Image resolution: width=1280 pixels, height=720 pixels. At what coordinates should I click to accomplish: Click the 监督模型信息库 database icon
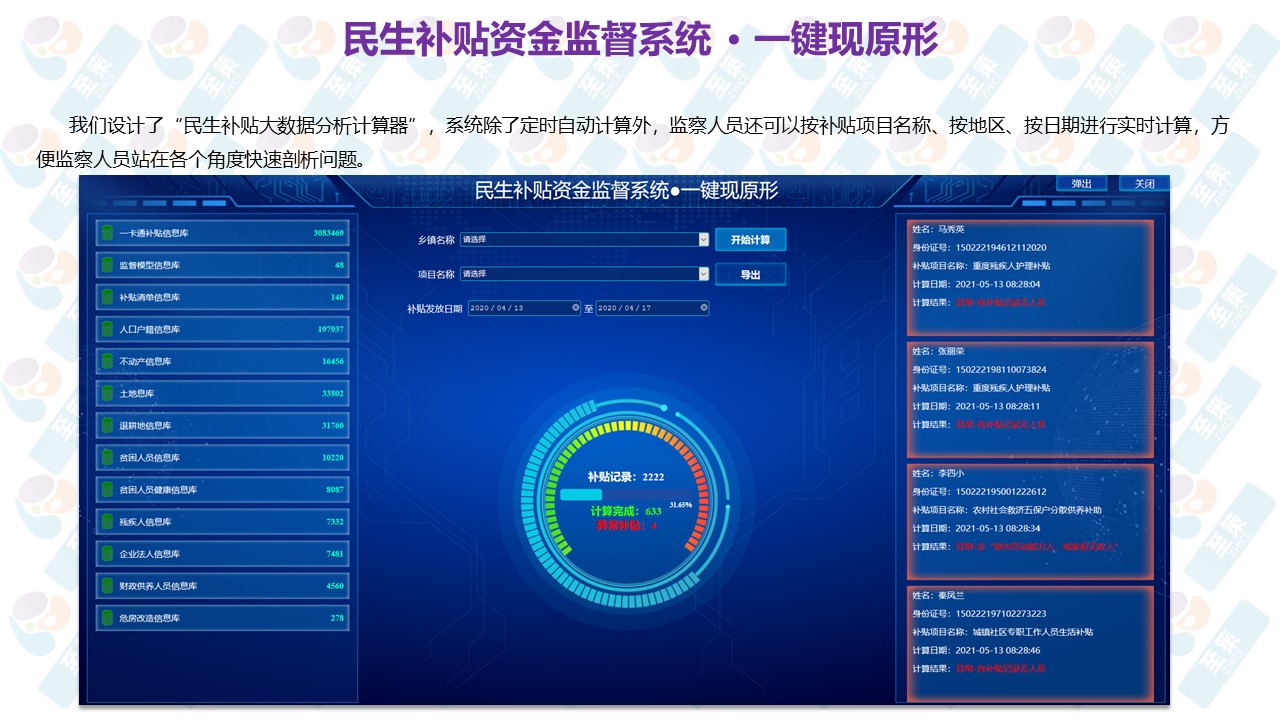click(x=107, y=265)
